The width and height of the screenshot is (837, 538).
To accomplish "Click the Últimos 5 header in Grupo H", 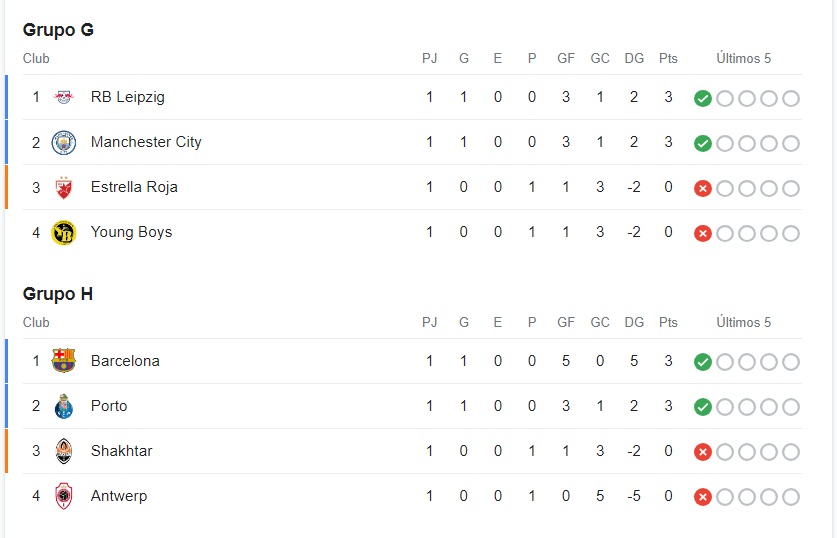I will pos(744,322).
